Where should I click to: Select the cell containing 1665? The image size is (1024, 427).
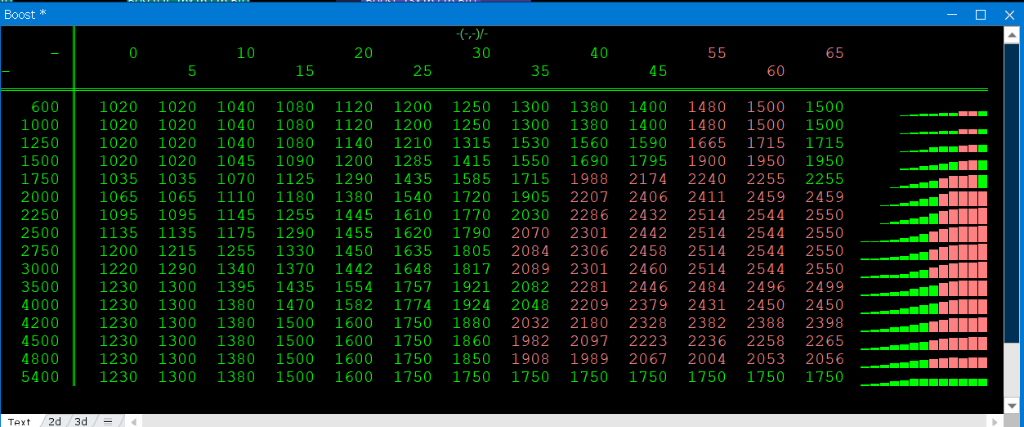point(706,143)
